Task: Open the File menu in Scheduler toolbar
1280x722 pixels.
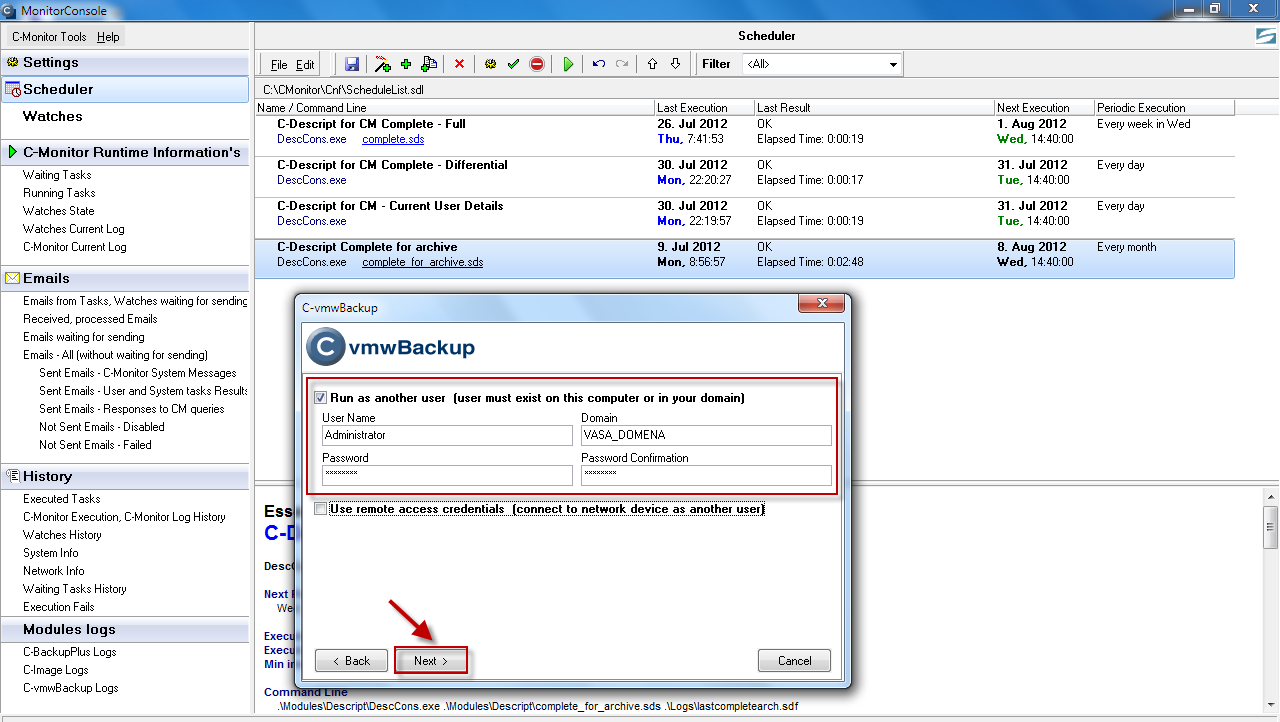Action: [x=279, y=65]
